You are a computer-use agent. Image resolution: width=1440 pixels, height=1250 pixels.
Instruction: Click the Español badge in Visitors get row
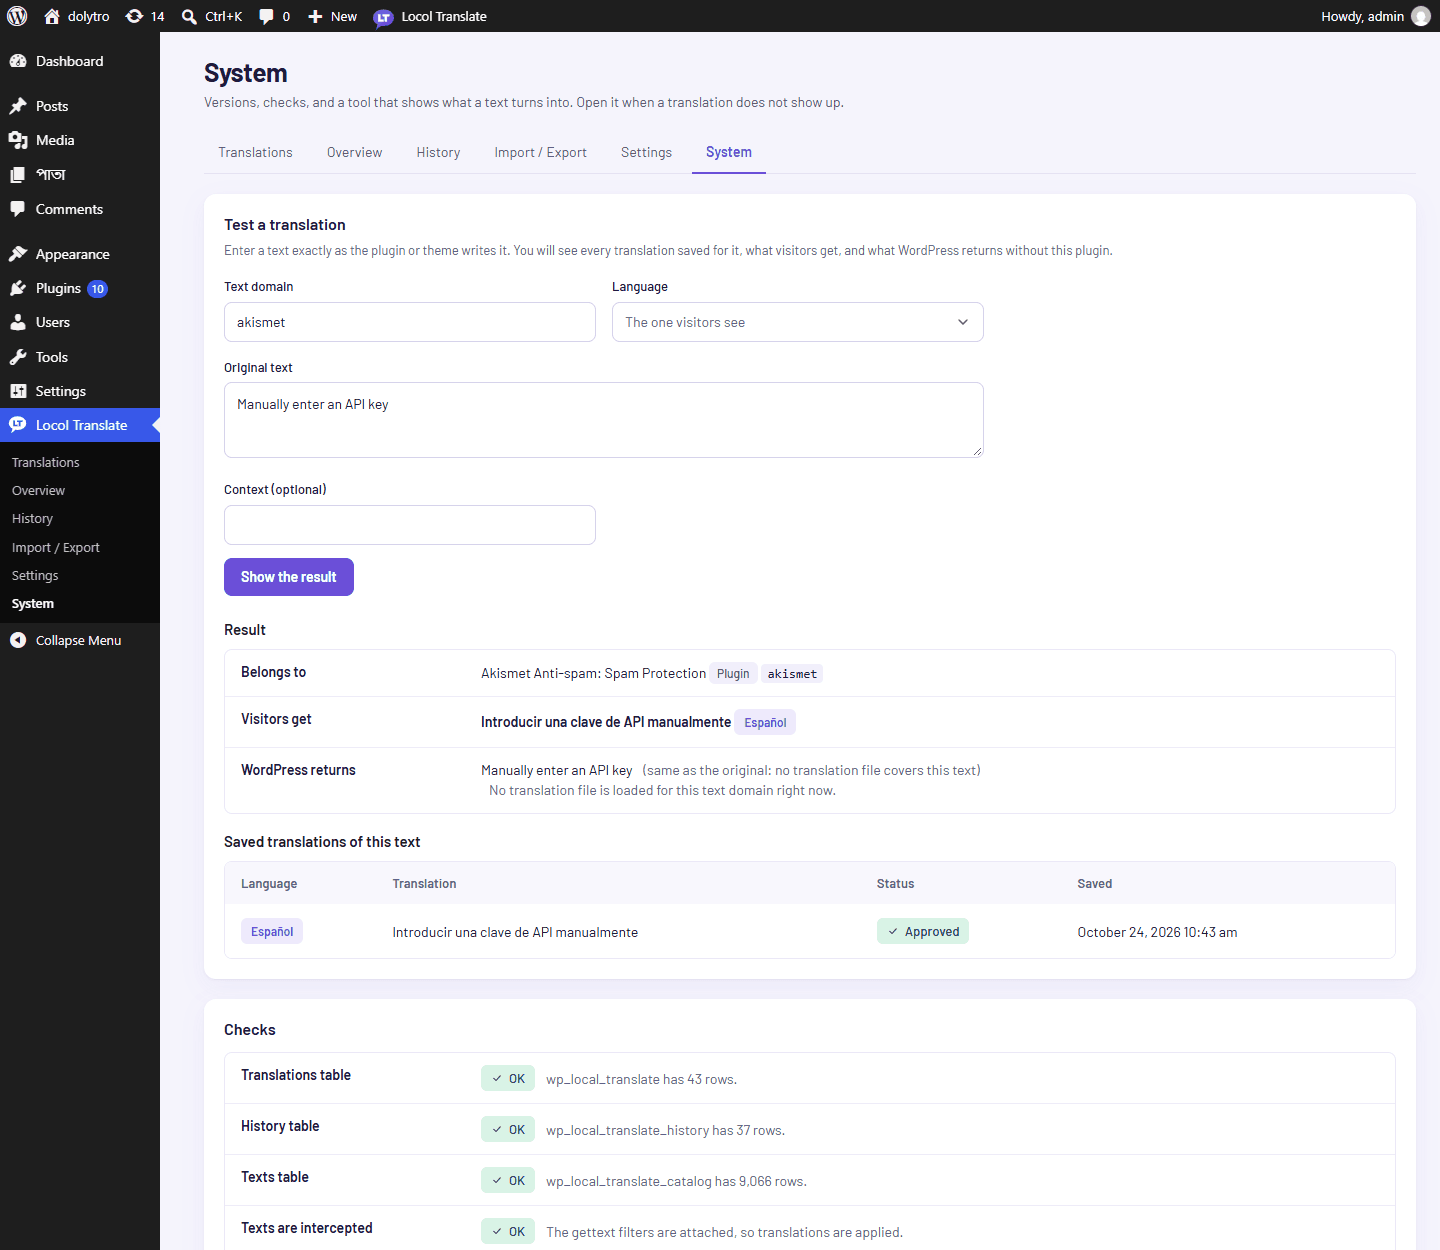[x=765, y=722]
